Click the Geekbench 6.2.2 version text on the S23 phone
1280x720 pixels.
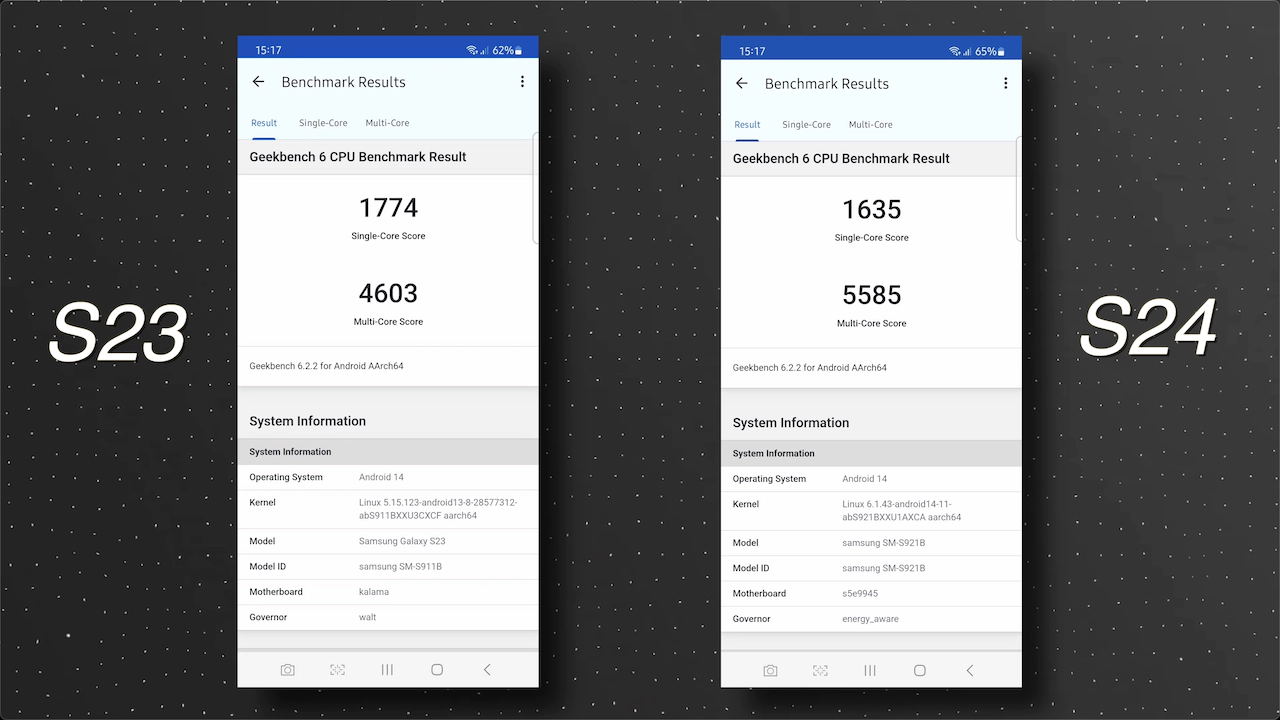326,366
